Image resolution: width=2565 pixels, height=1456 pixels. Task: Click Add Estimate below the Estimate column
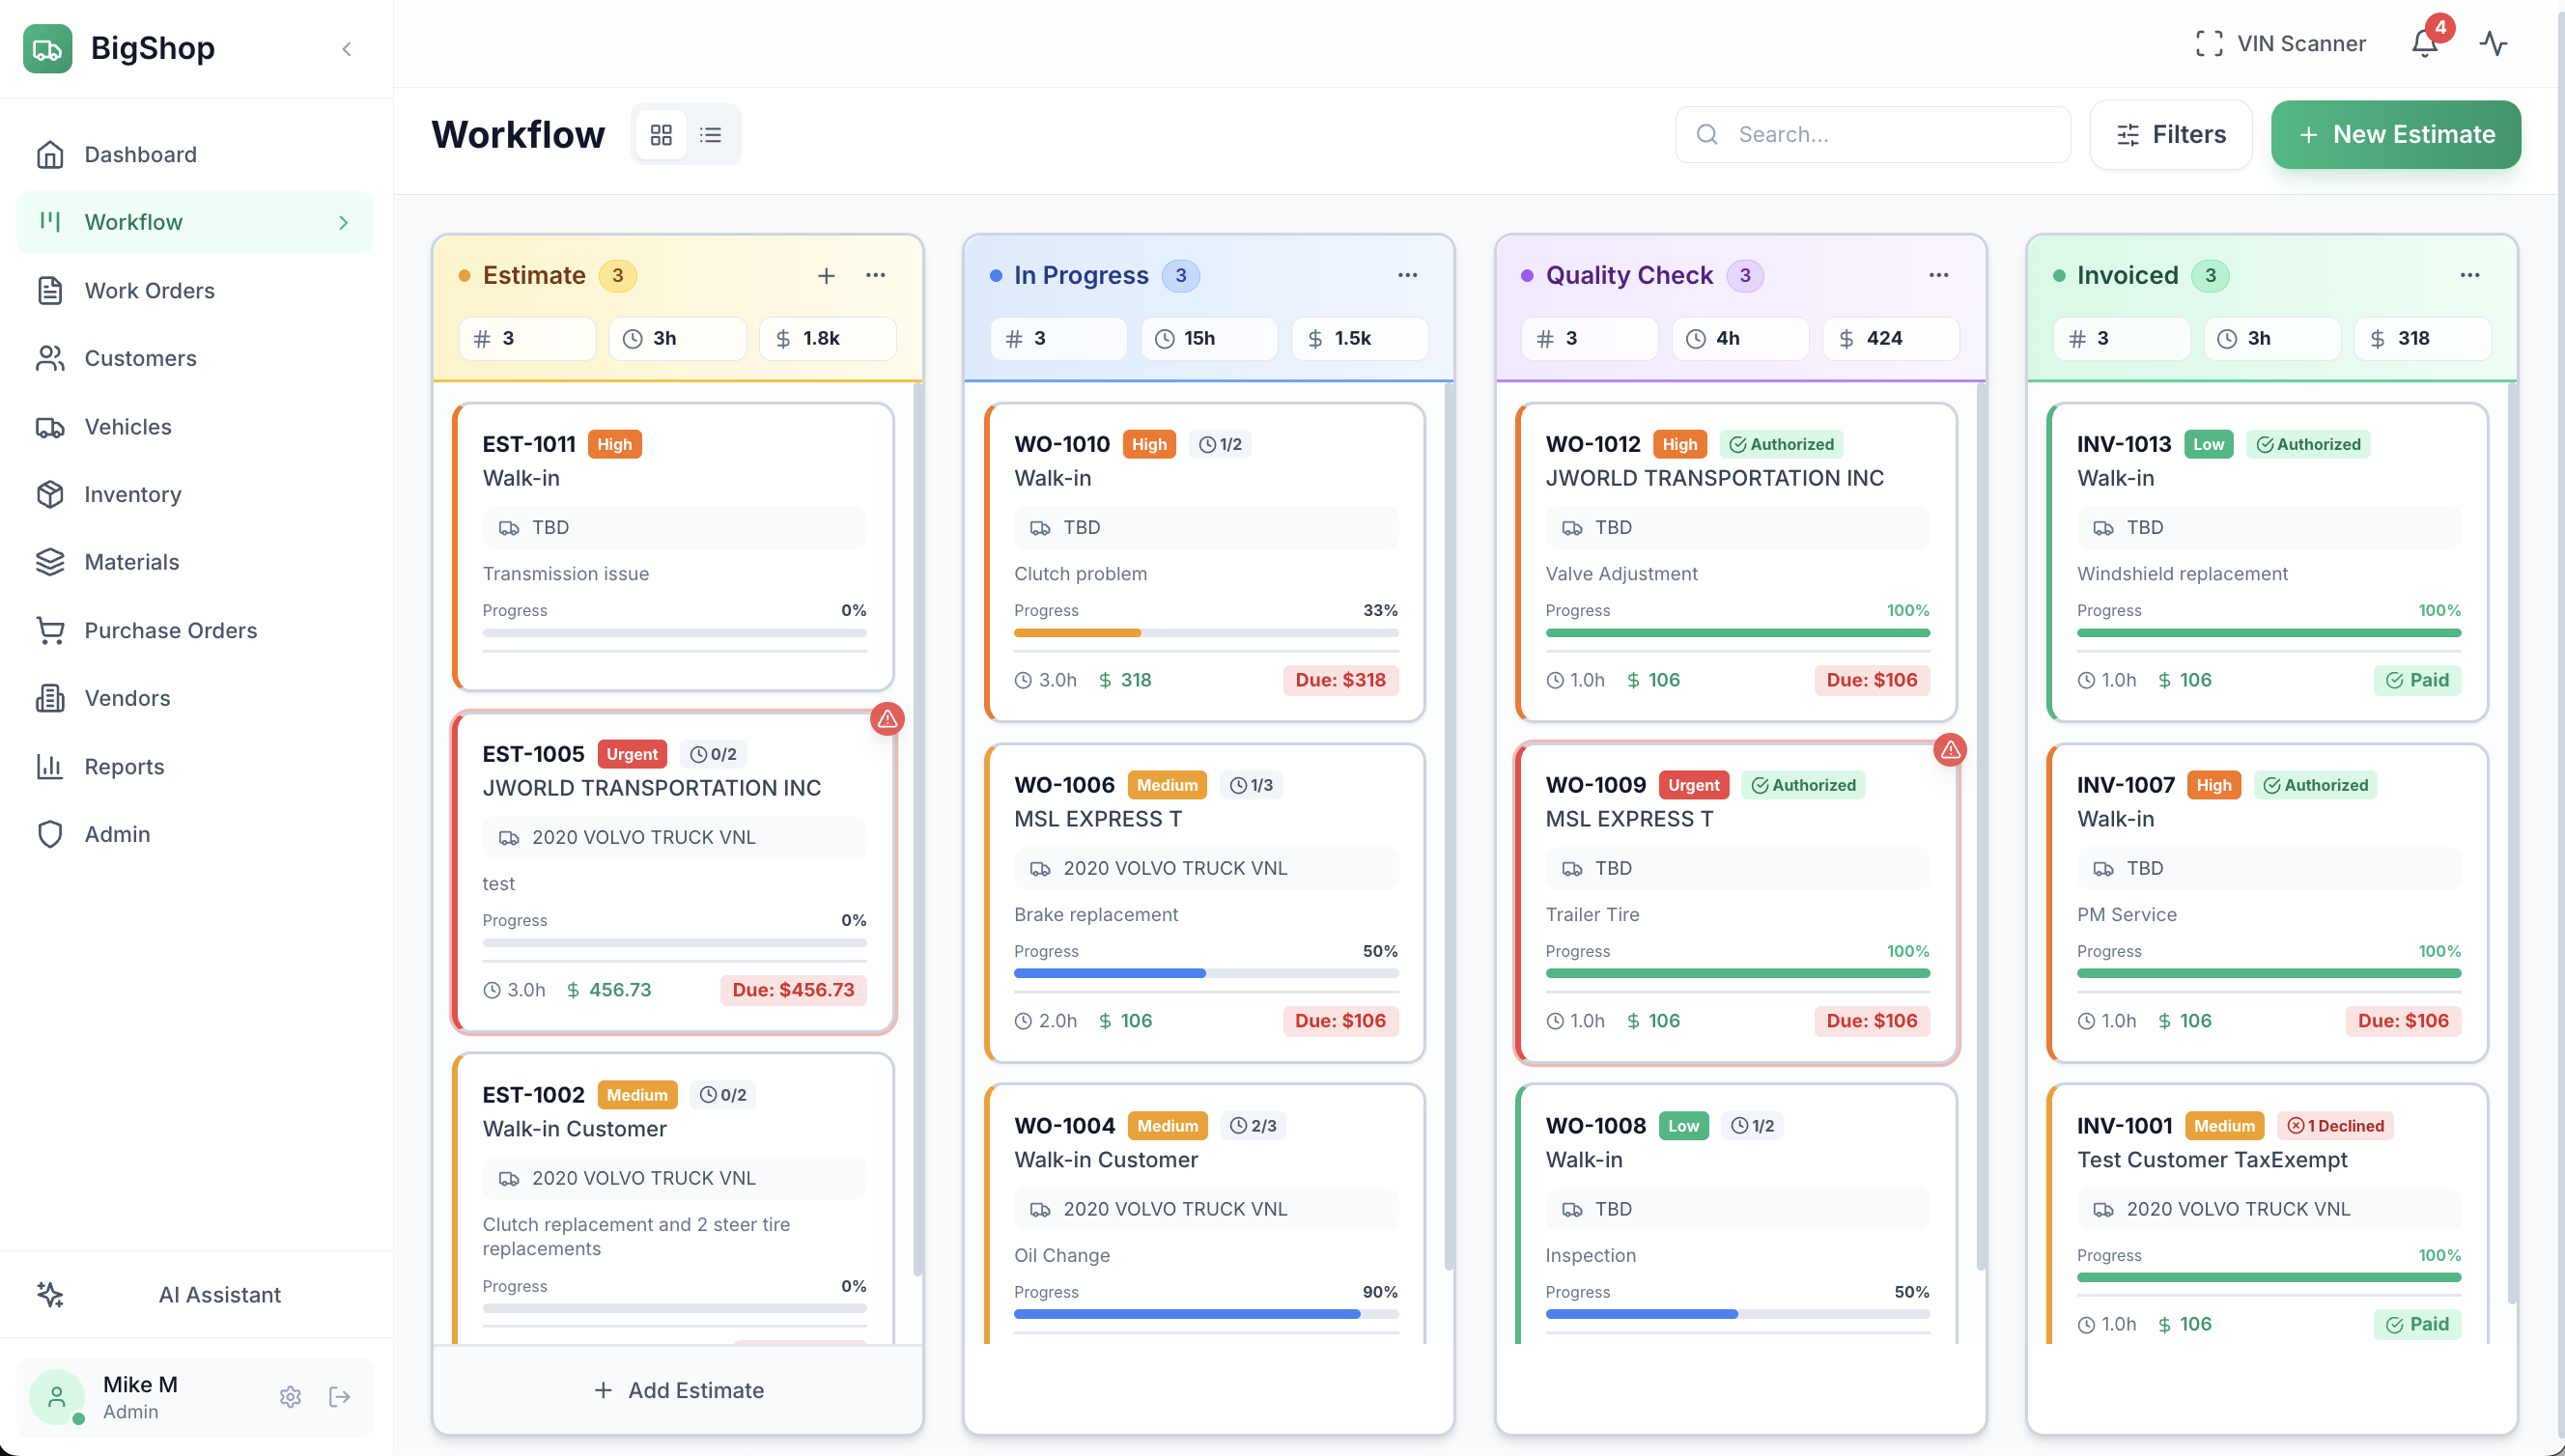click(x=679, y=1390)
